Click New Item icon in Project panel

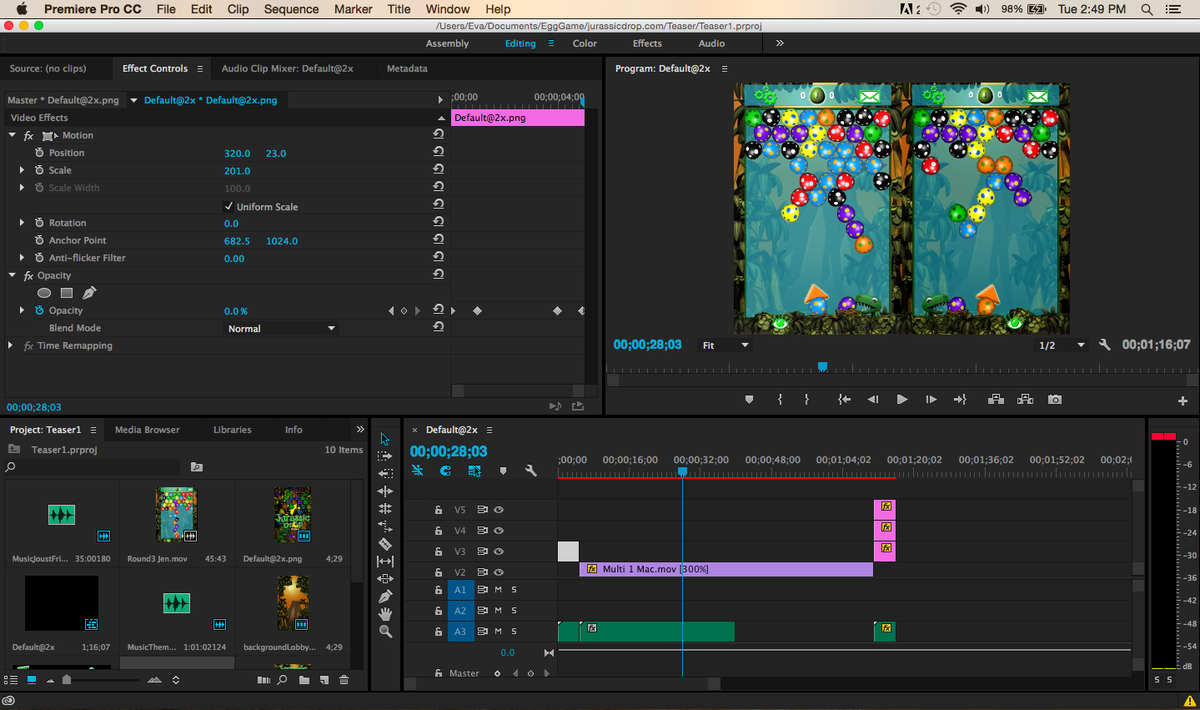click(324, 680)
